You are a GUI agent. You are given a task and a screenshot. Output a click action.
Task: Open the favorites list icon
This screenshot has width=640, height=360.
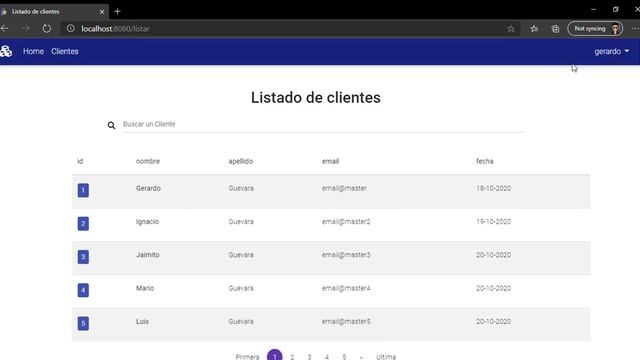pyautogui.click(x=534, y=29)
